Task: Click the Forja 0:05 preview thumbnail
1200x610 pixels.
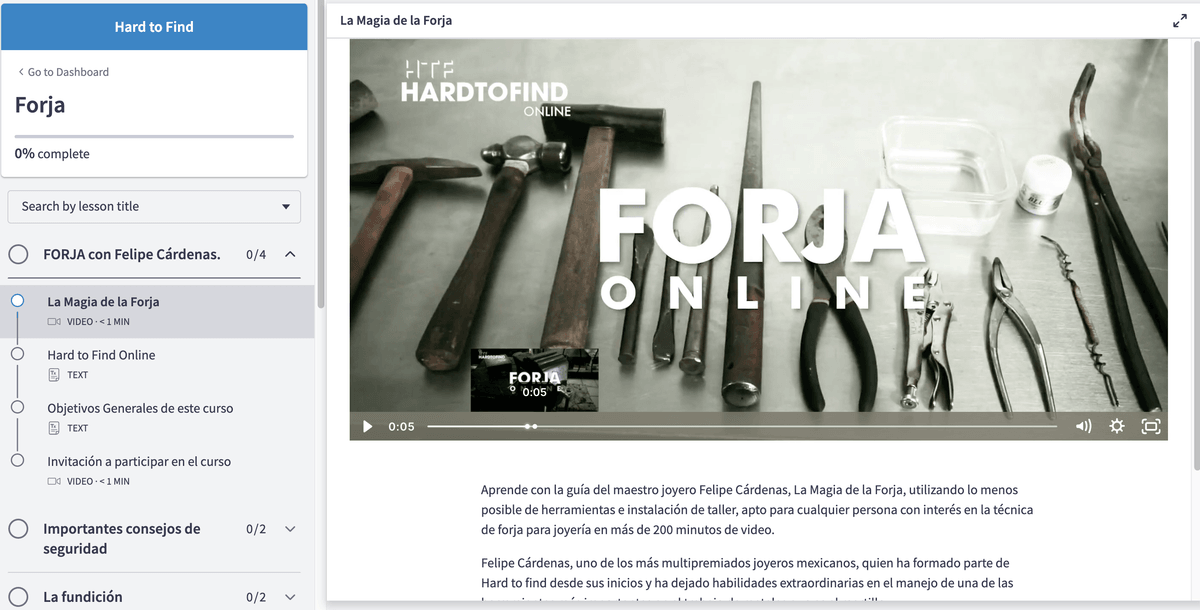Action: coord(535,380)
